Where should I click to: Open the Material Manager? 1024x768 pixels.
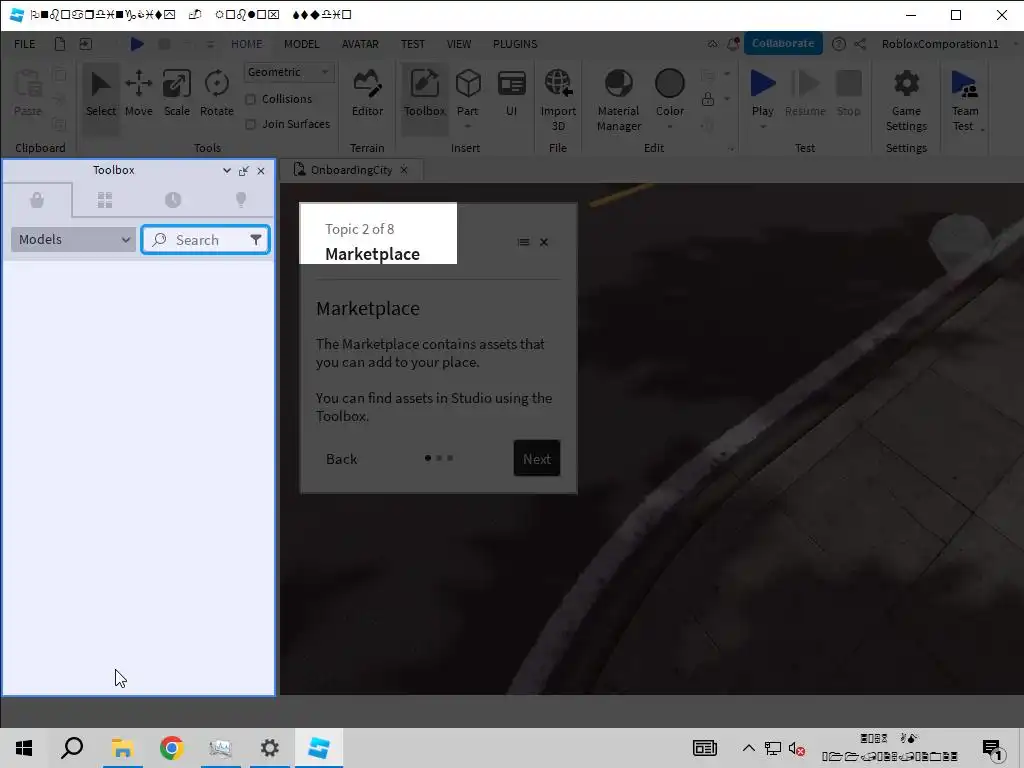(618, 101)
